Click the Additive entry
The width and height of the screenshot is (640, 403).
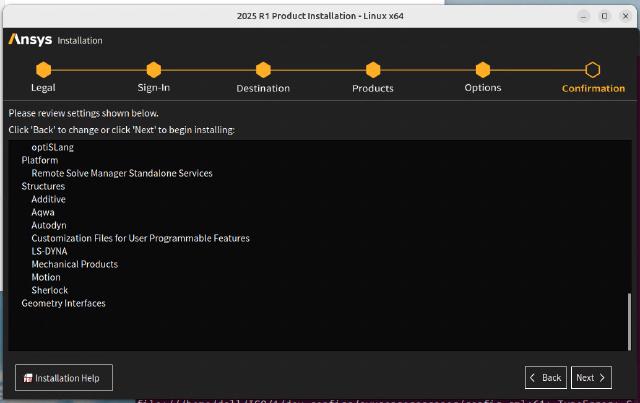[x=49, y=199]
